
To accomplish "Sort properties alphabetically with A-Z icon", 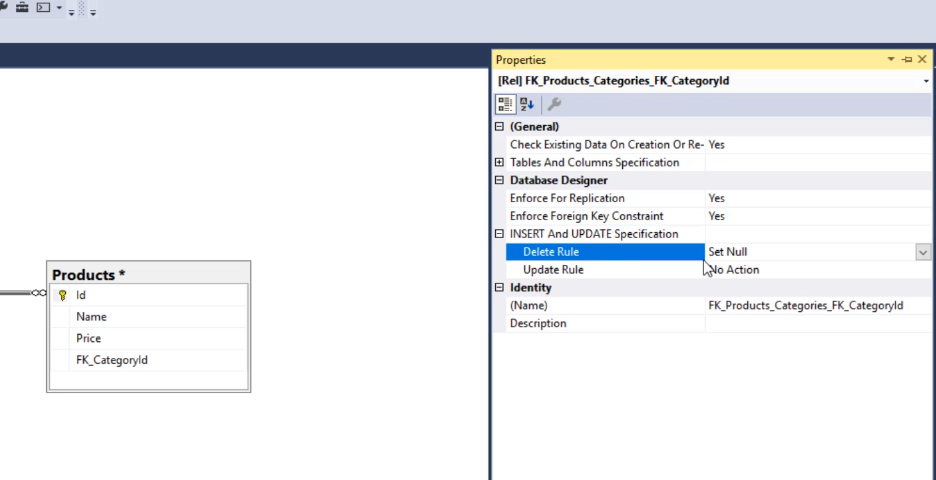I will (526, 104).
